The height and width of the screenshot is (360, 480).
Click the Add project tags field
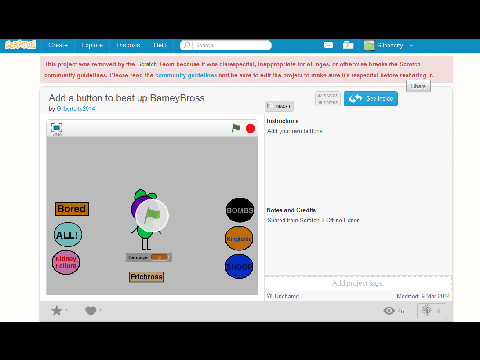click(358, 283)
